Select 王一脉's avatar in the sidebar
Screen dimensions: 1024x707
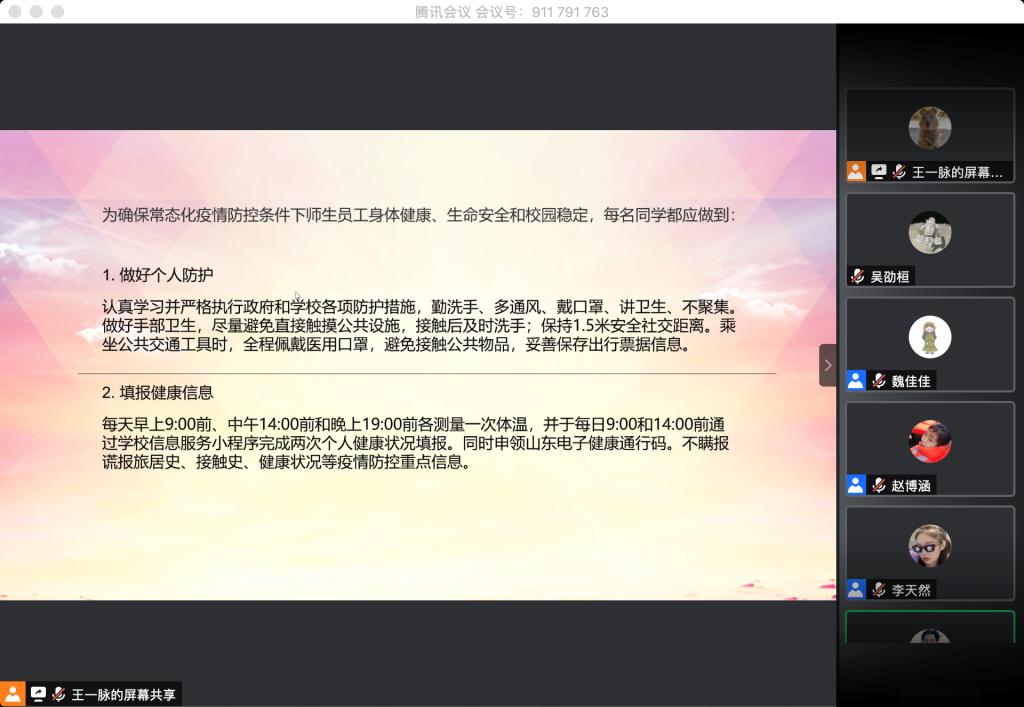point(929,128)
